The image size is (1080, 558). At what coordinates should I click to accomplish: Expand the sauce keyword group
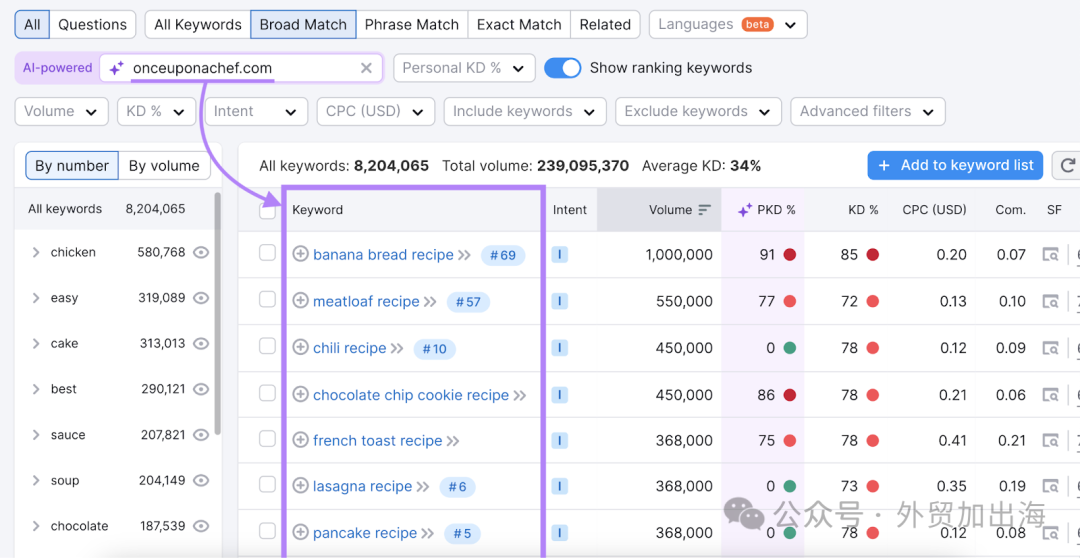(37, 435)
